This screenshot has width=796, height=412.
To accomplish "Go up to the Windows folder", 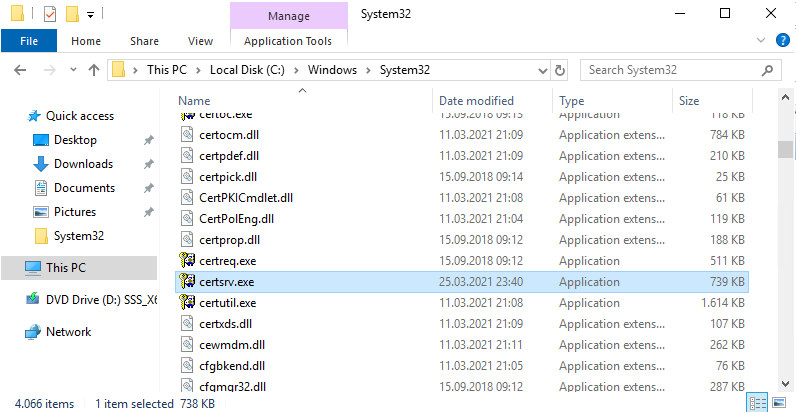I will [x=94, y=70].
